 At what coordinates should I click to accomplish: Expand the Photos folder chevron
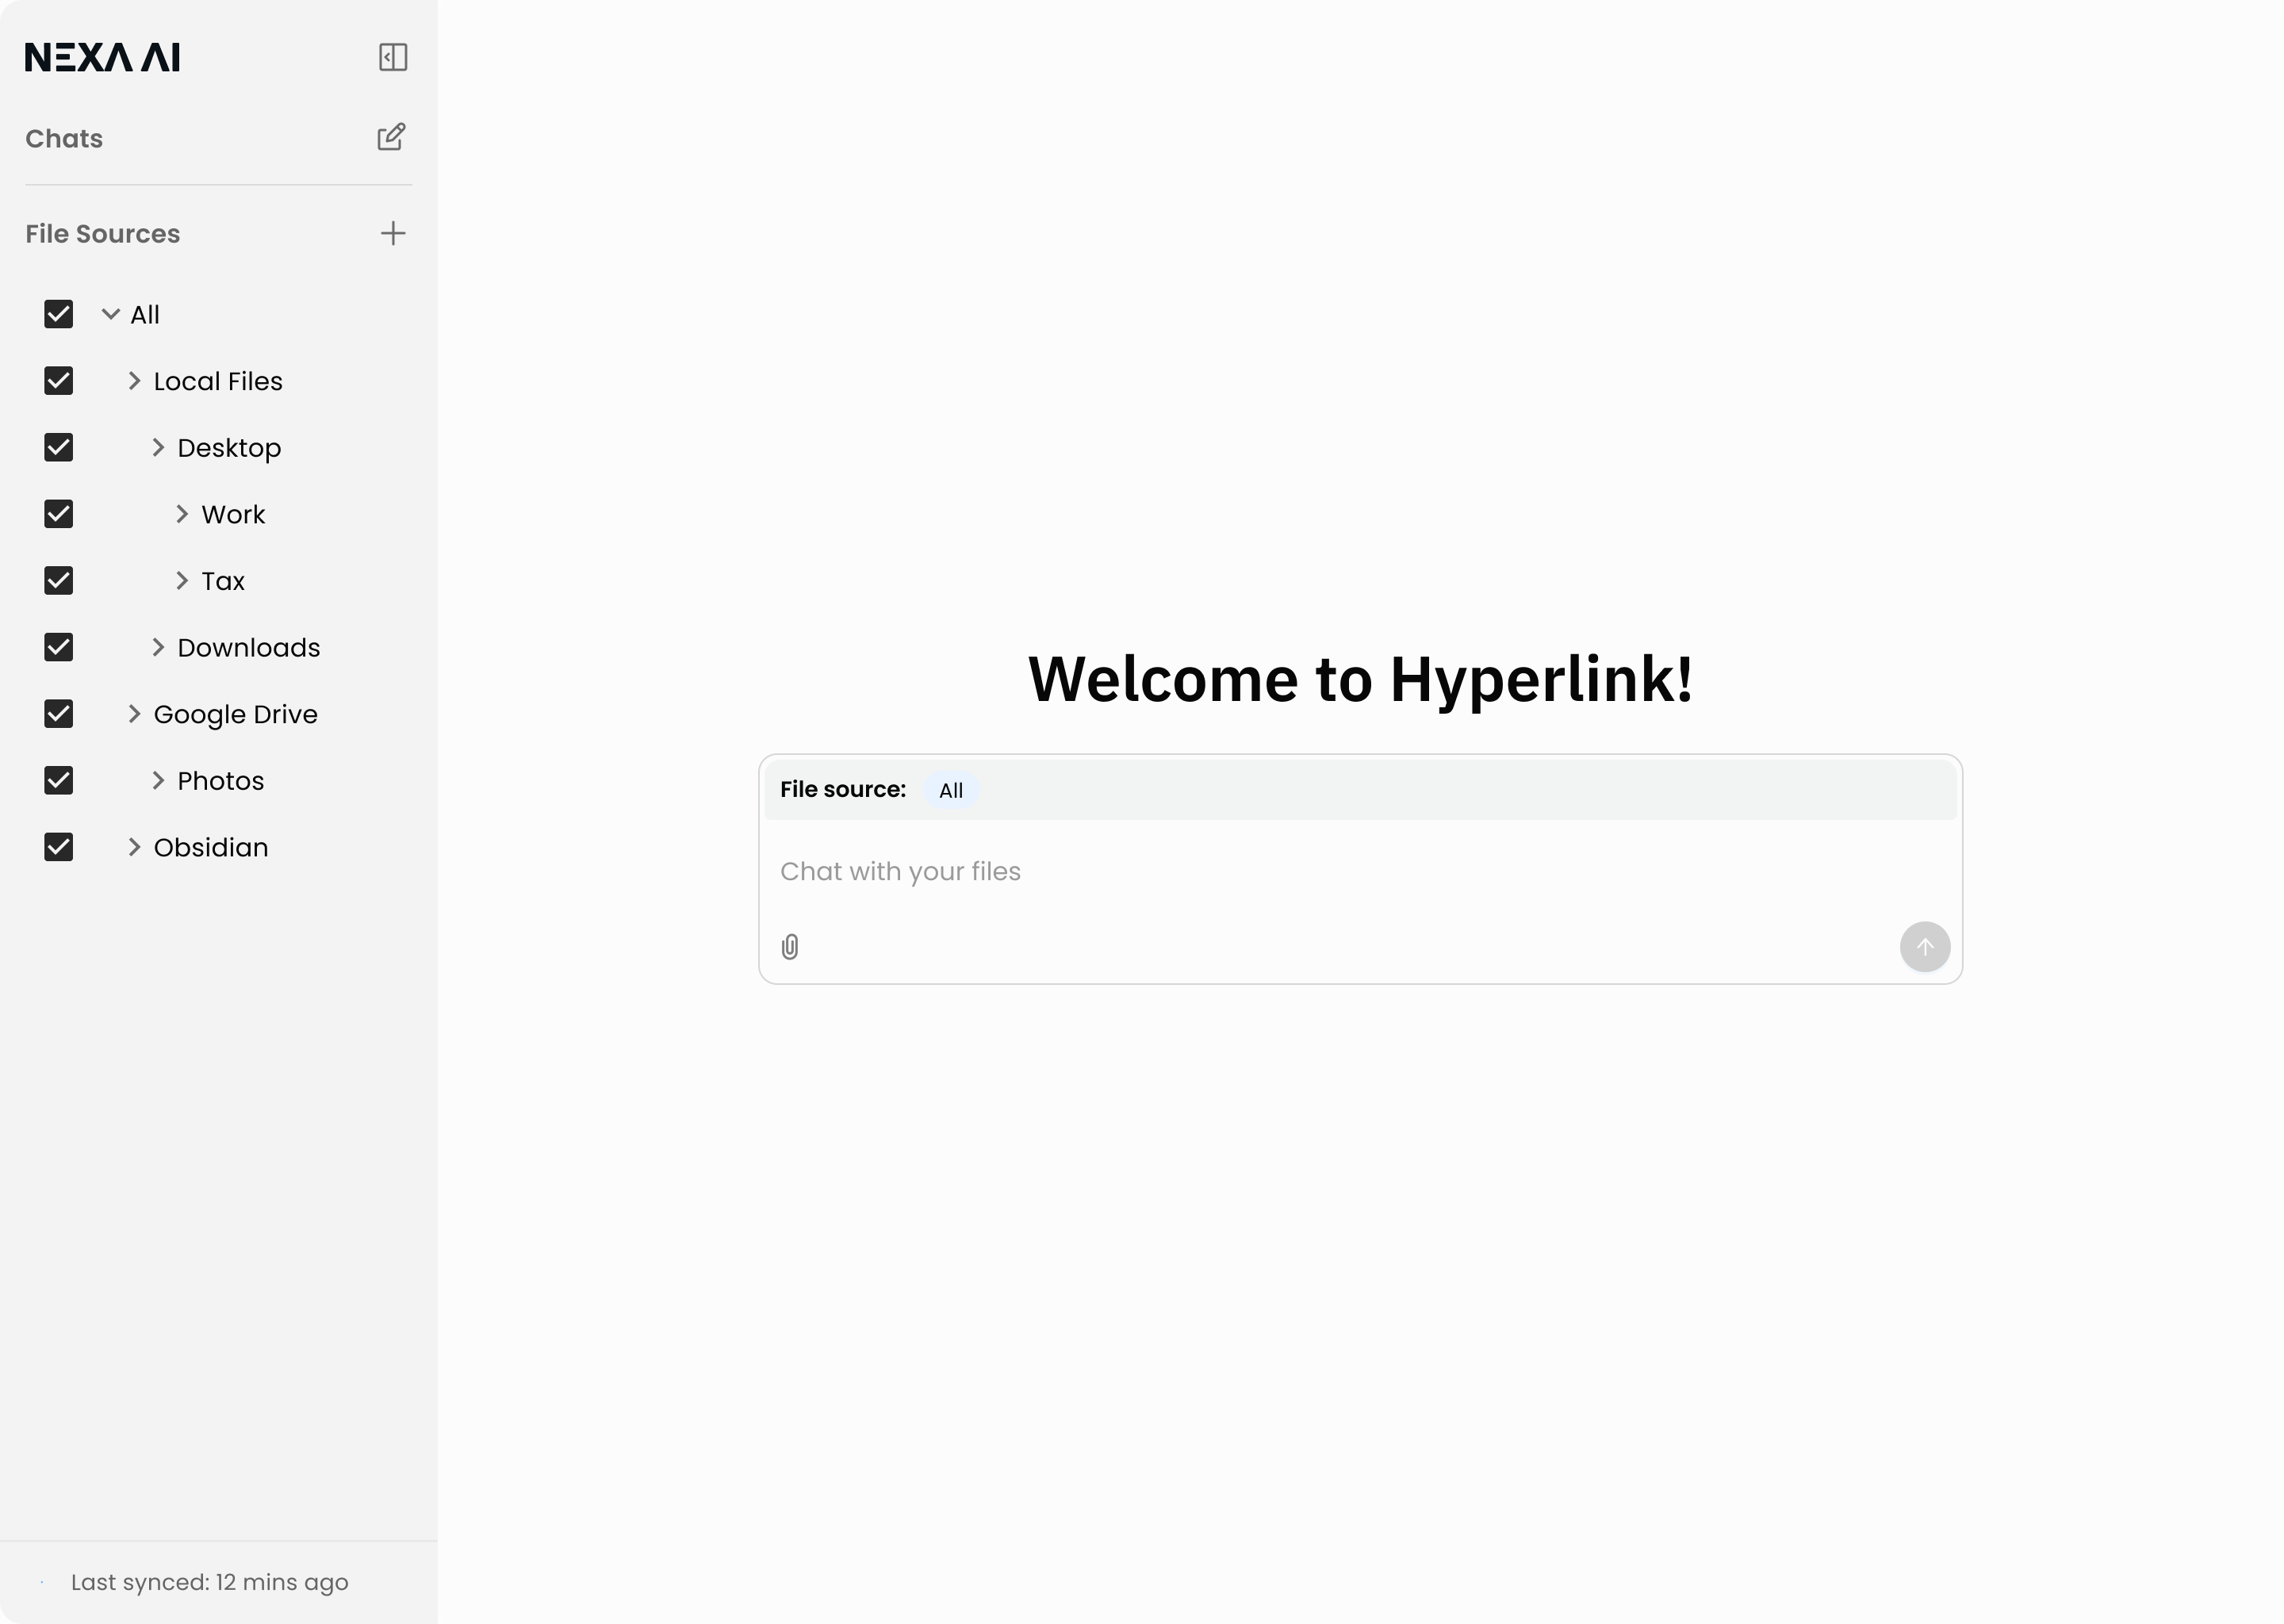[x=158, y=781]
